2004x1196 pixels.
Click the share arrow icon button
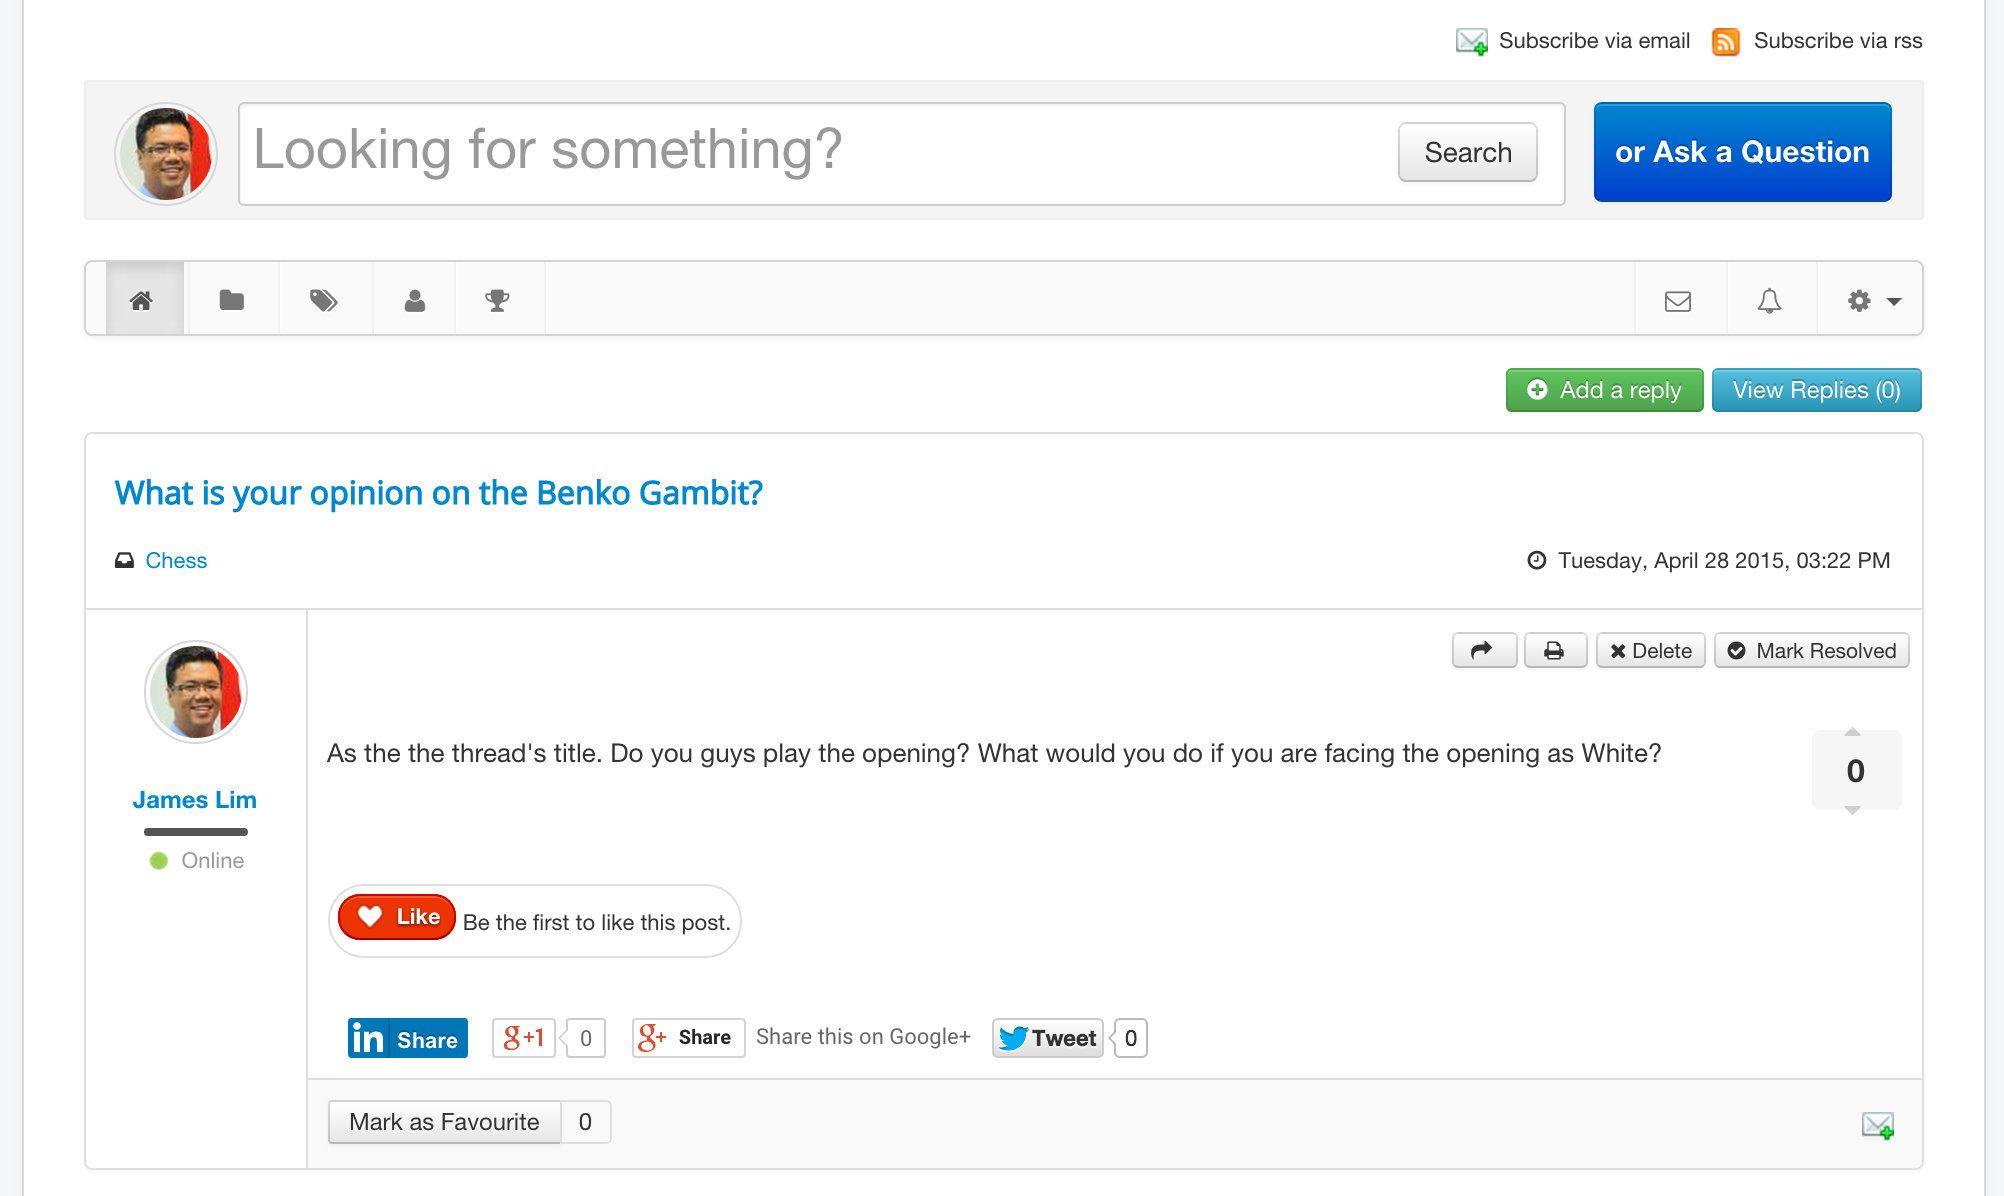(x=1483, y=651)
